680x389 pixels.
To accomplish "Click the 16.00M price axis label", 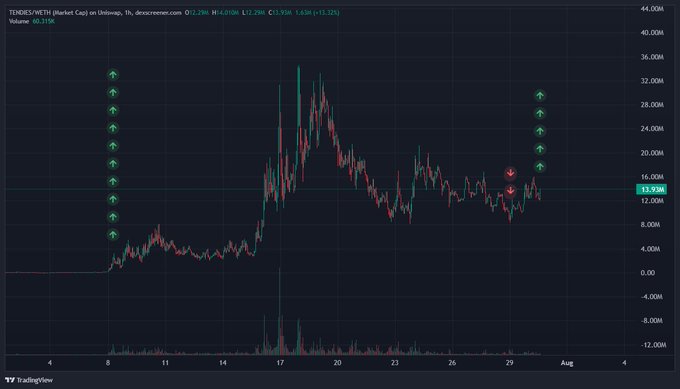I will pyautogui.click(x=652, y=177).
